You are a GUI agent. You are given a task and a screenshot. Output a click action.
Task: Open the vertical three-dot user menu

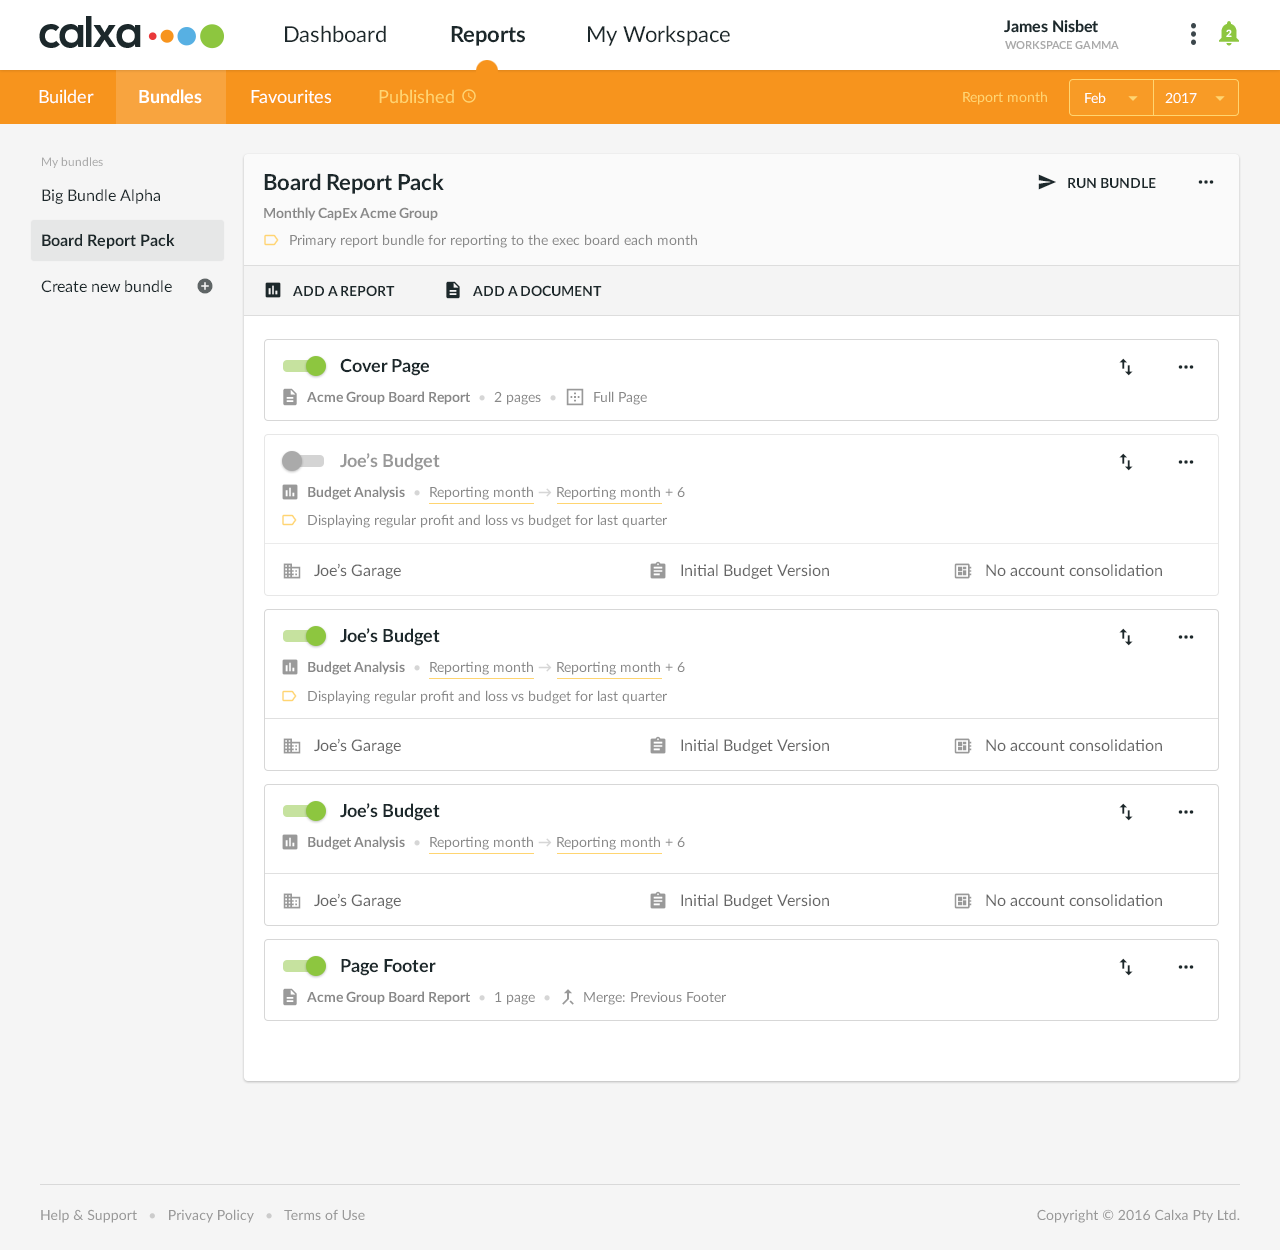1193,34
